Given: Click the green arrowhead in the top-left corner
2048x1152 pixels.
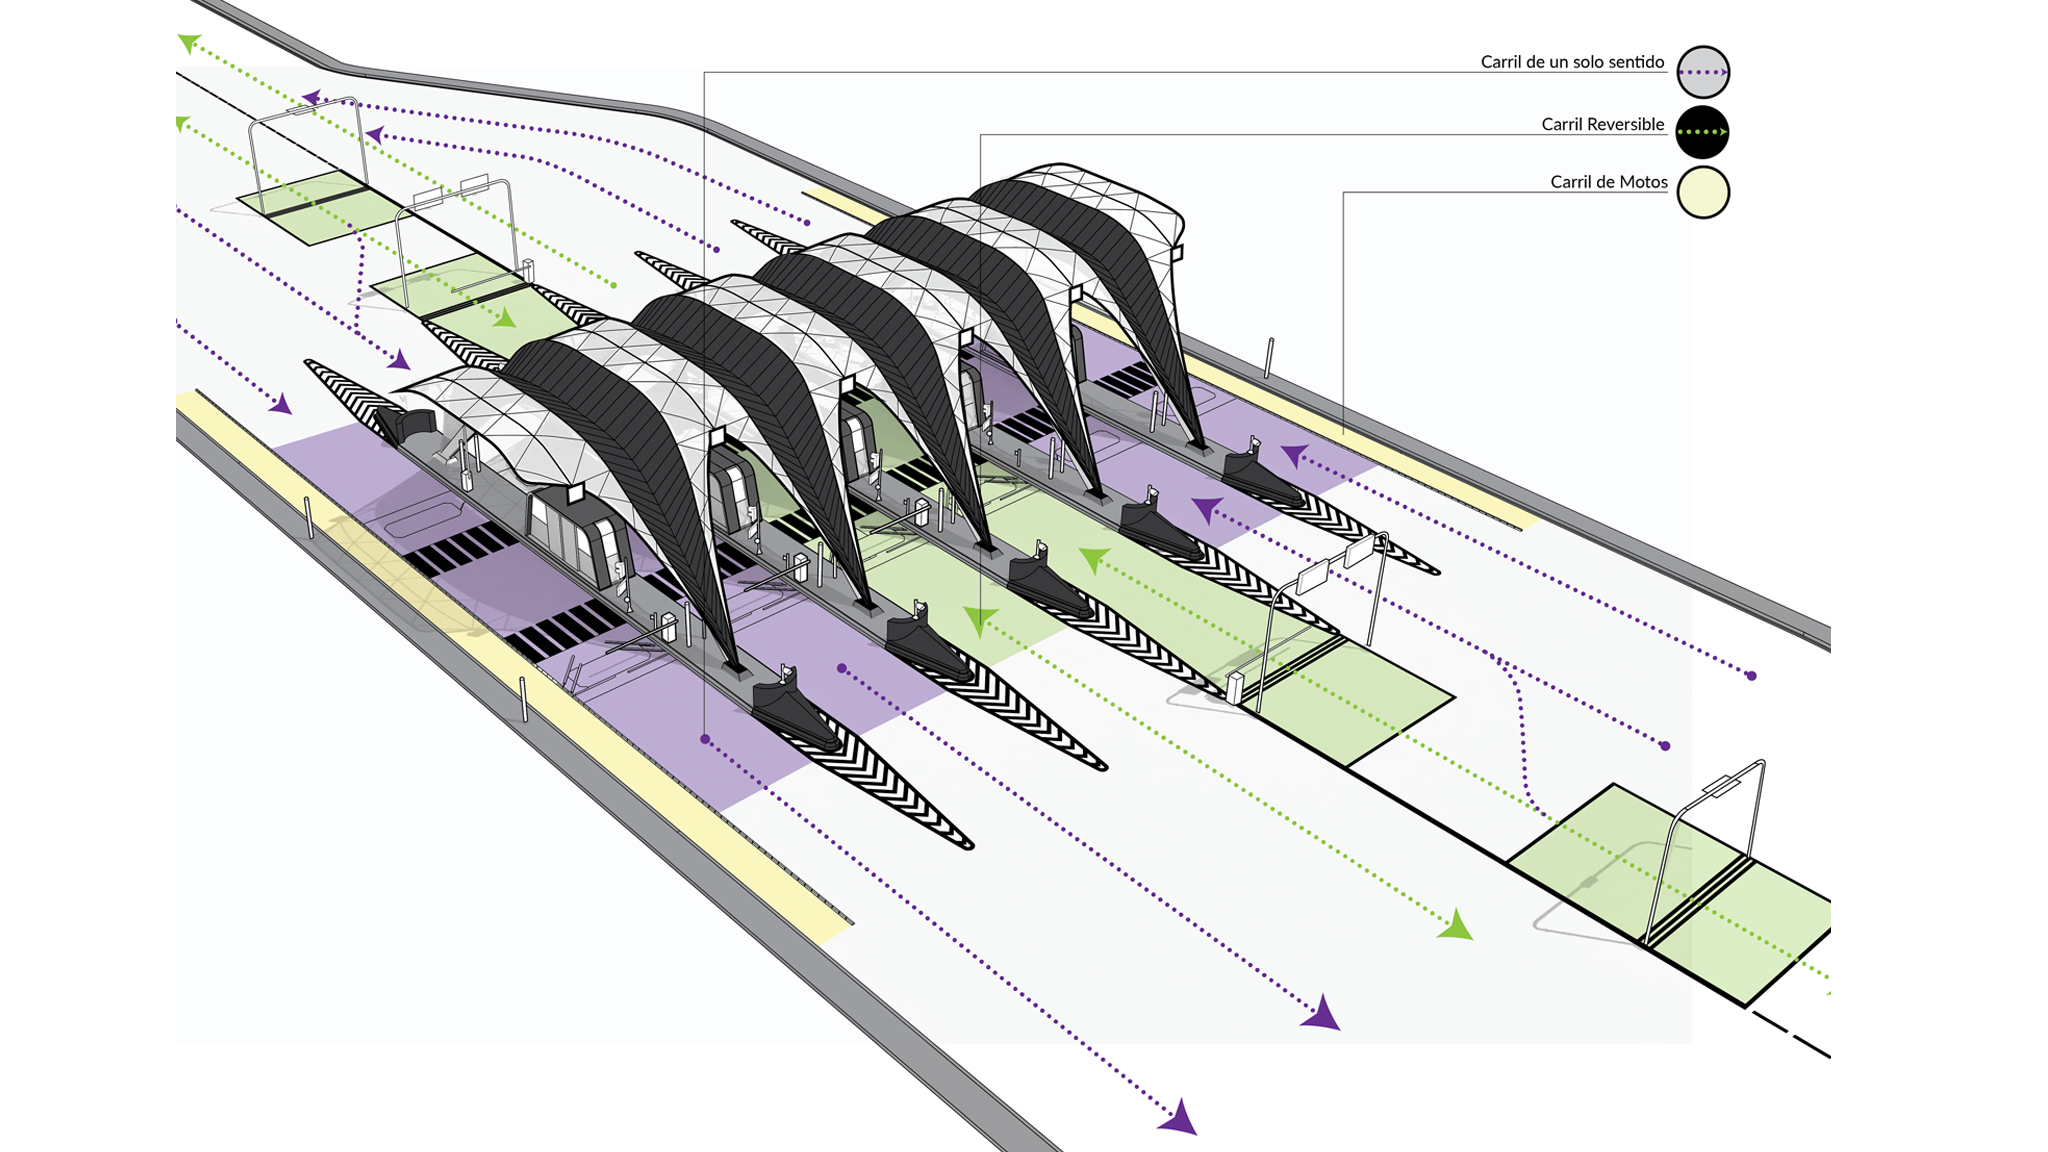Looking at the screenshot, I should point(188,42).
